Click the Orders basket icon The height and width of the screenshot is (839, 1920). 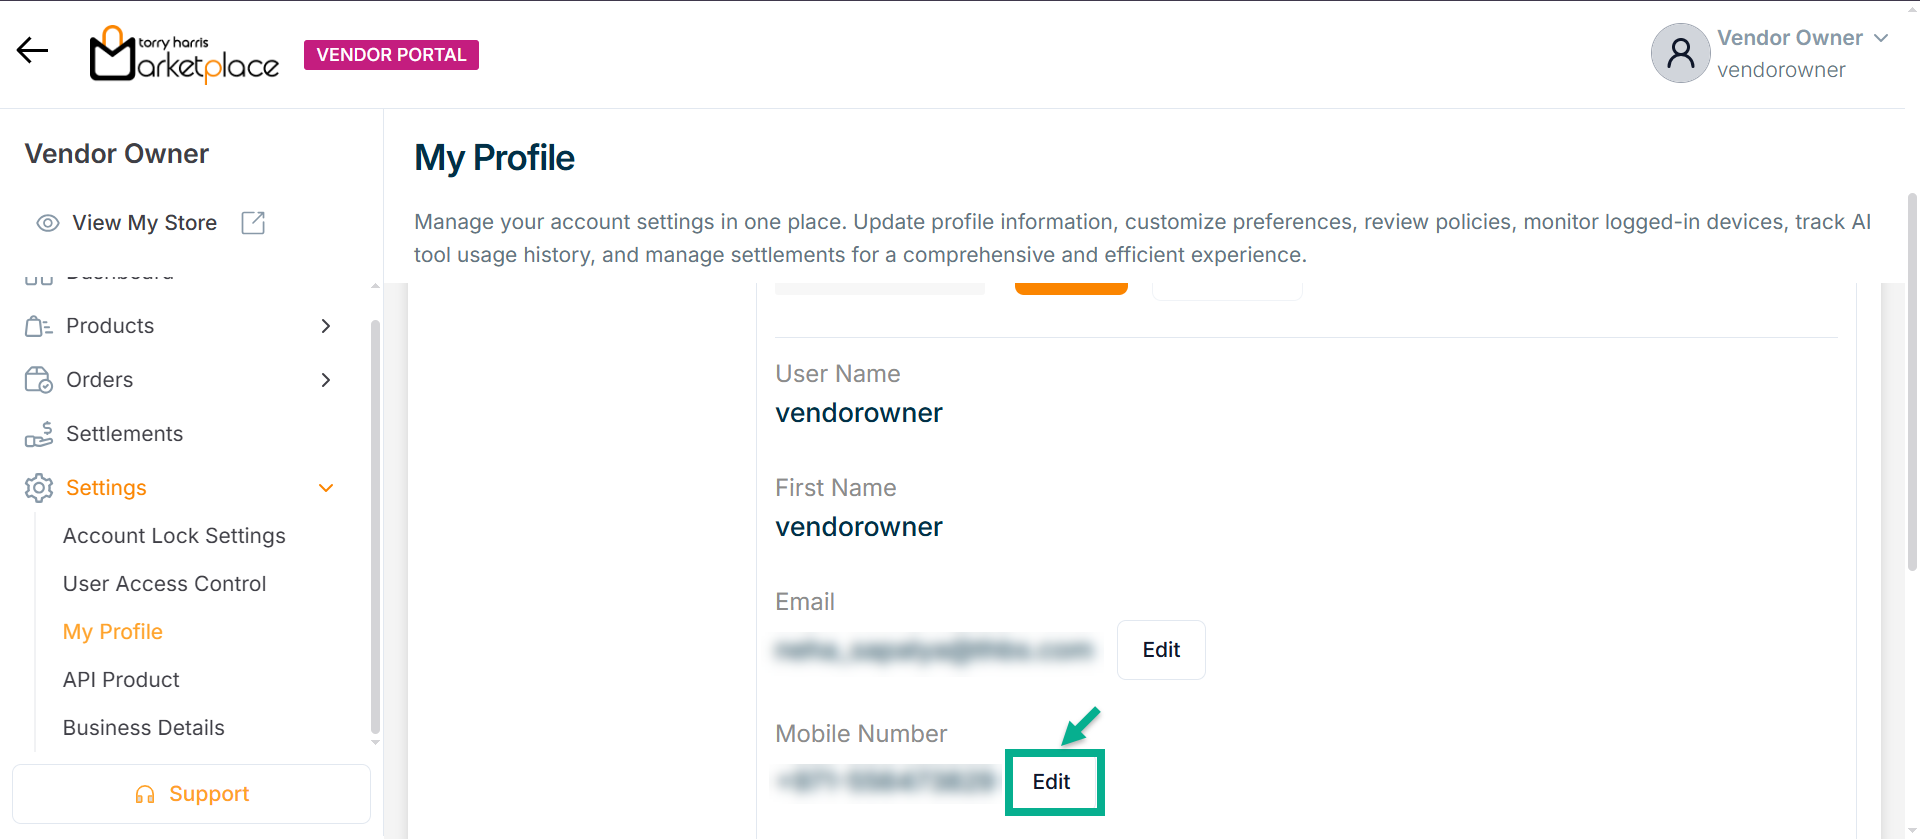click(38, 380)
